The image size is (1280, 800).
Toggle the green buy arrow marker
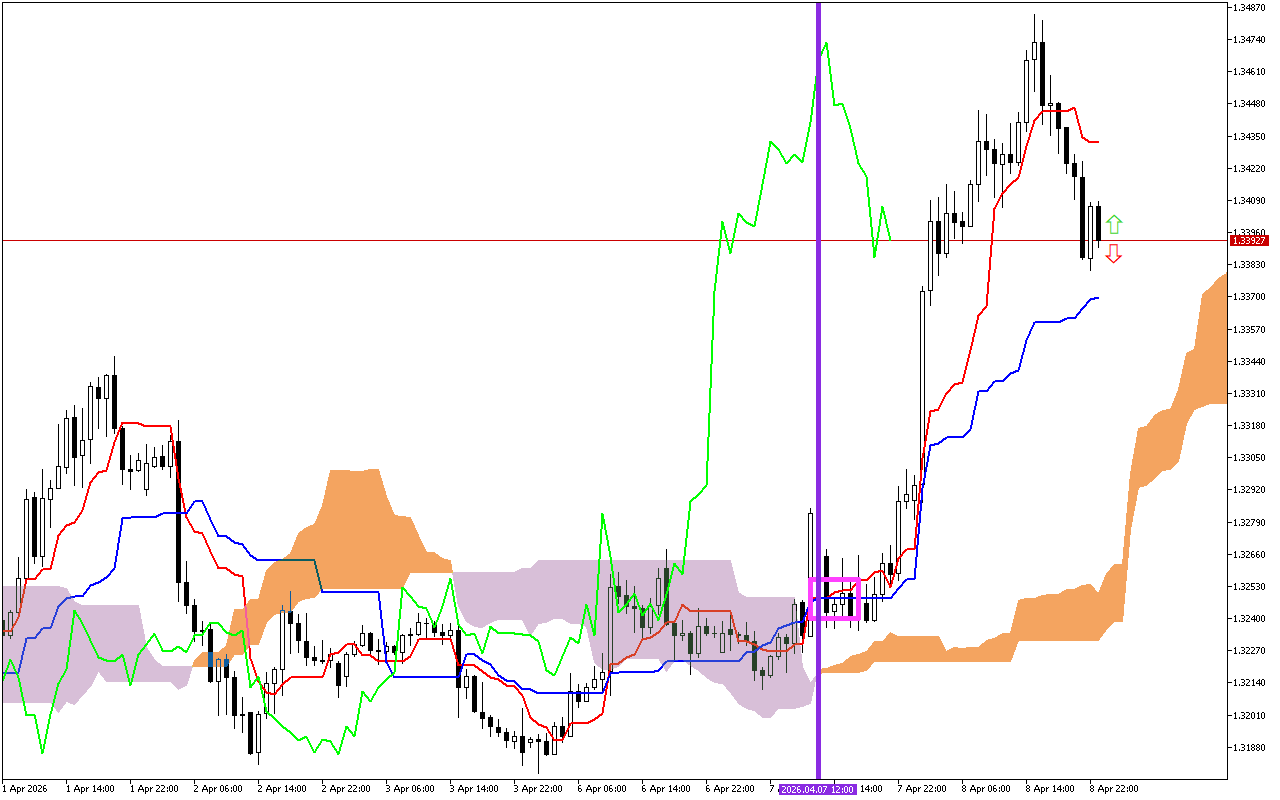pos(1116,222)
